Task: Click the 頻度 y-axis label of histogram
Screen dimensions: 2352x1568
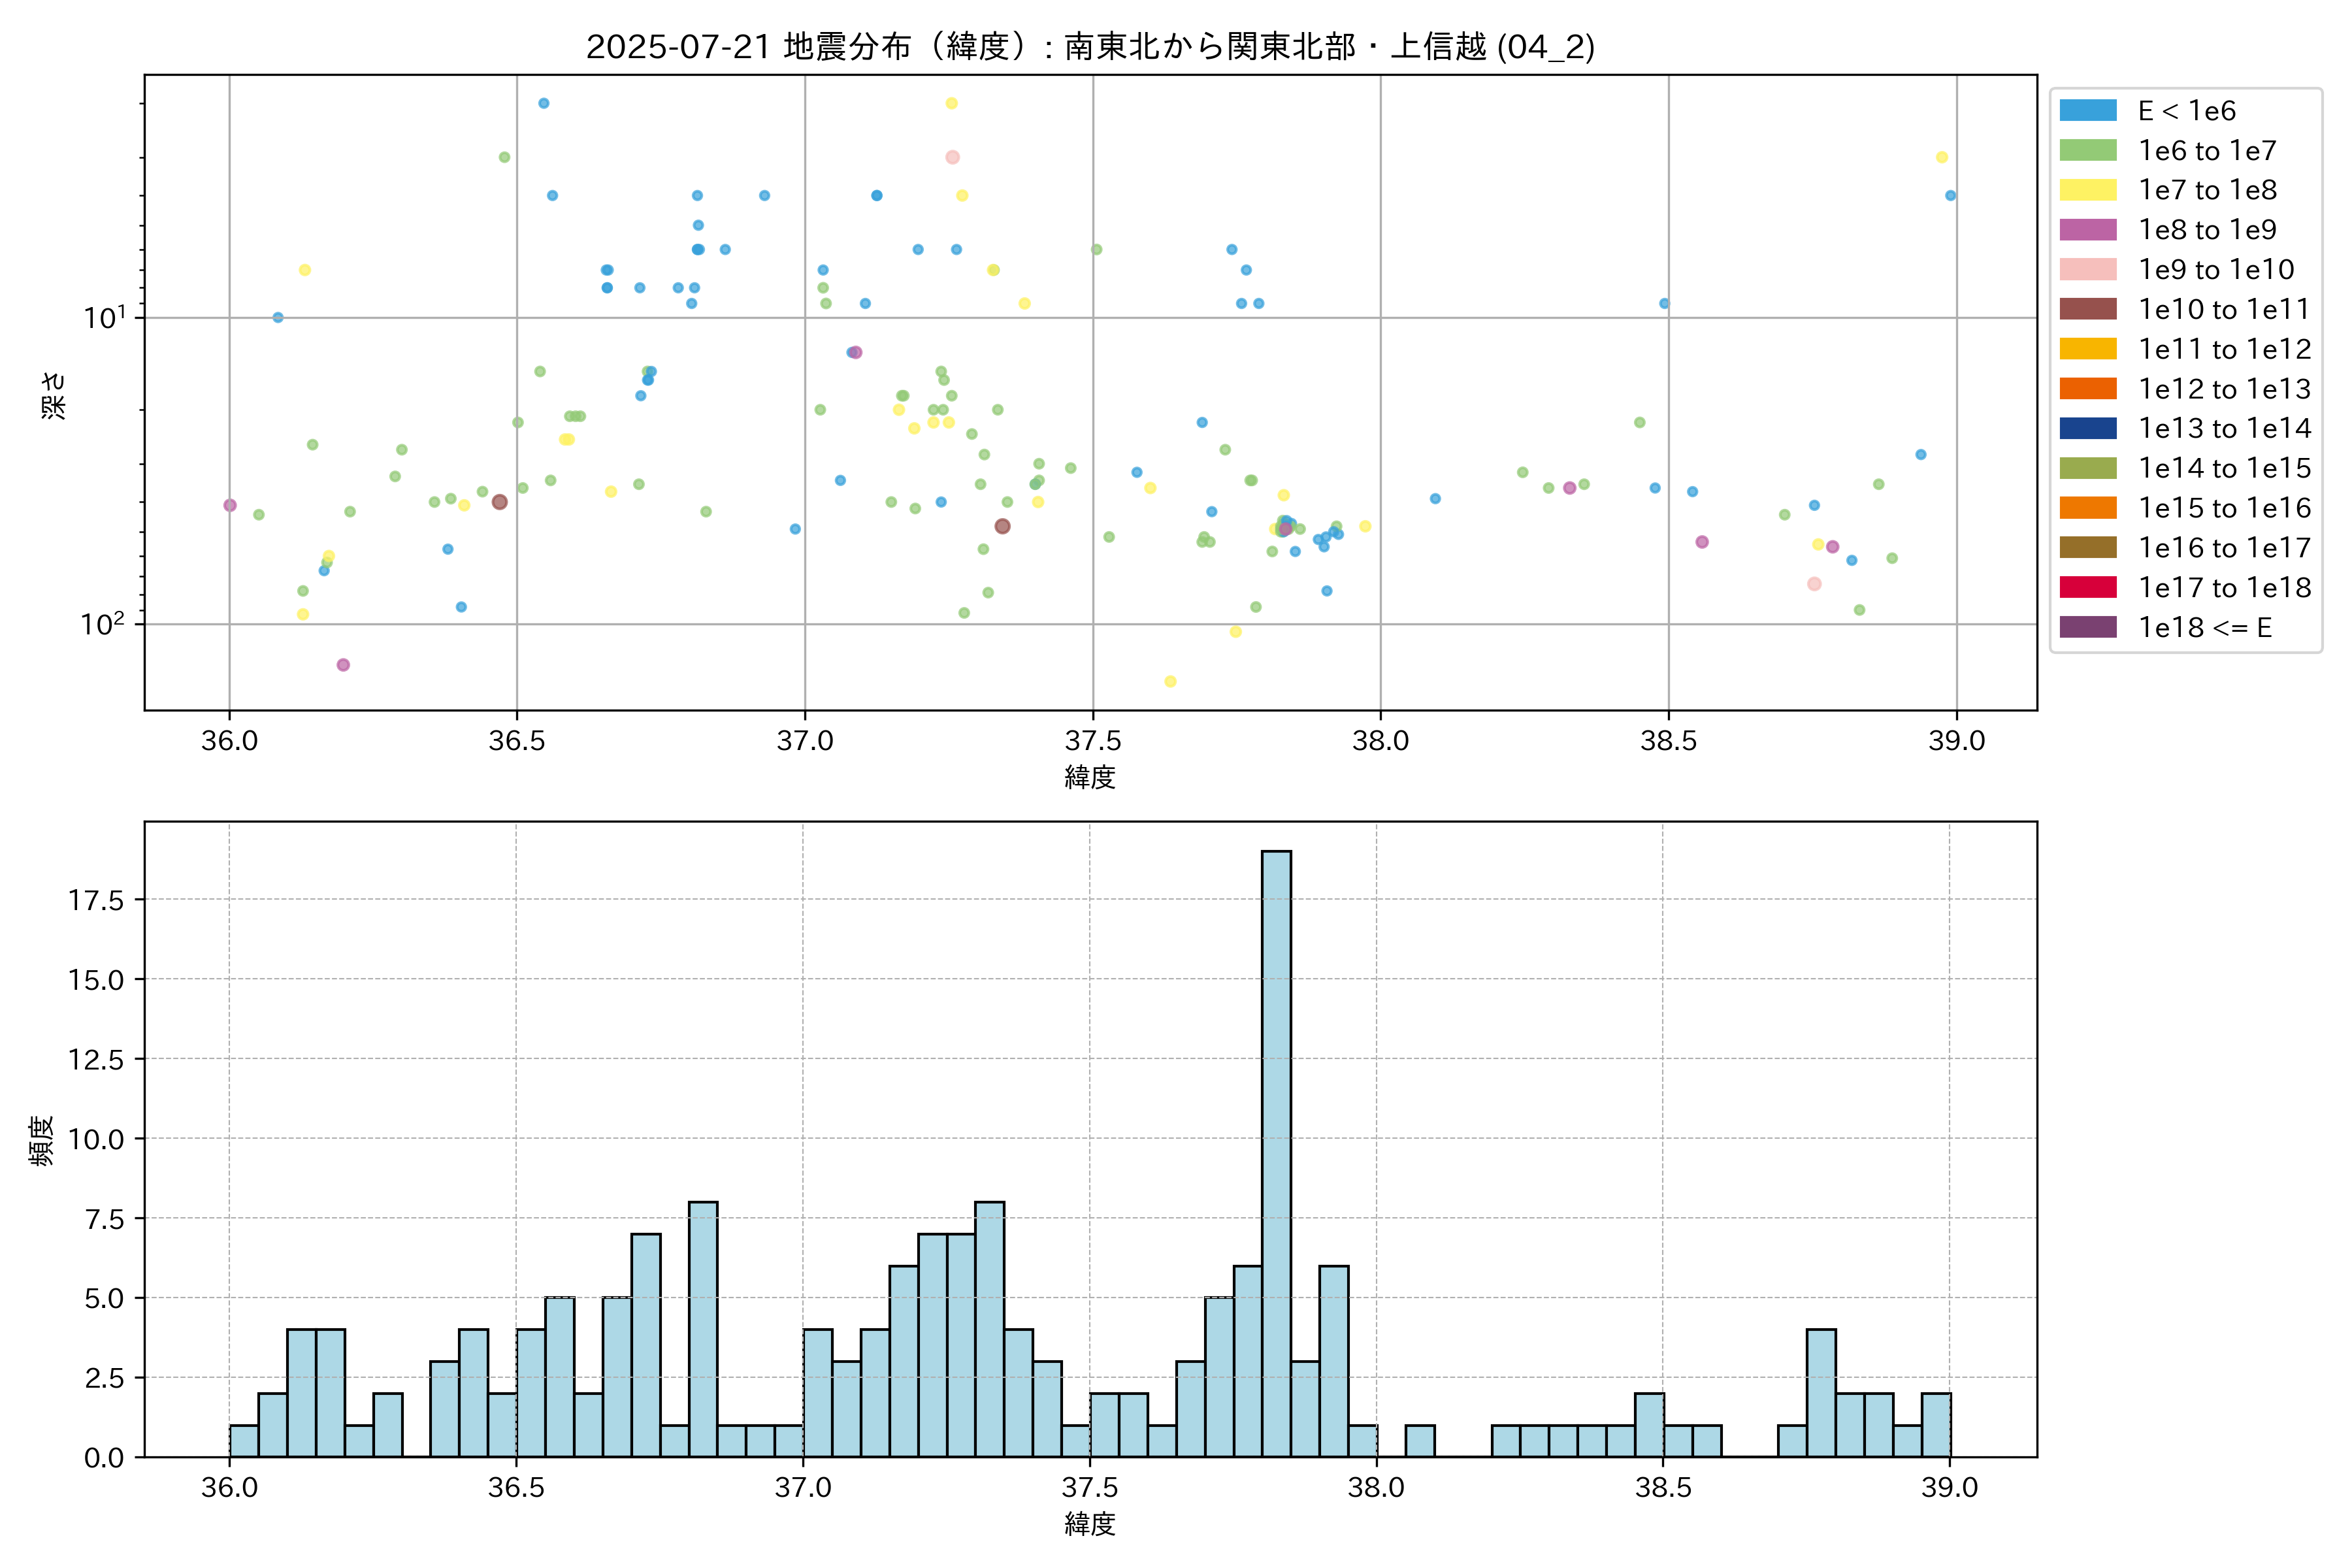Action: 41,1140
